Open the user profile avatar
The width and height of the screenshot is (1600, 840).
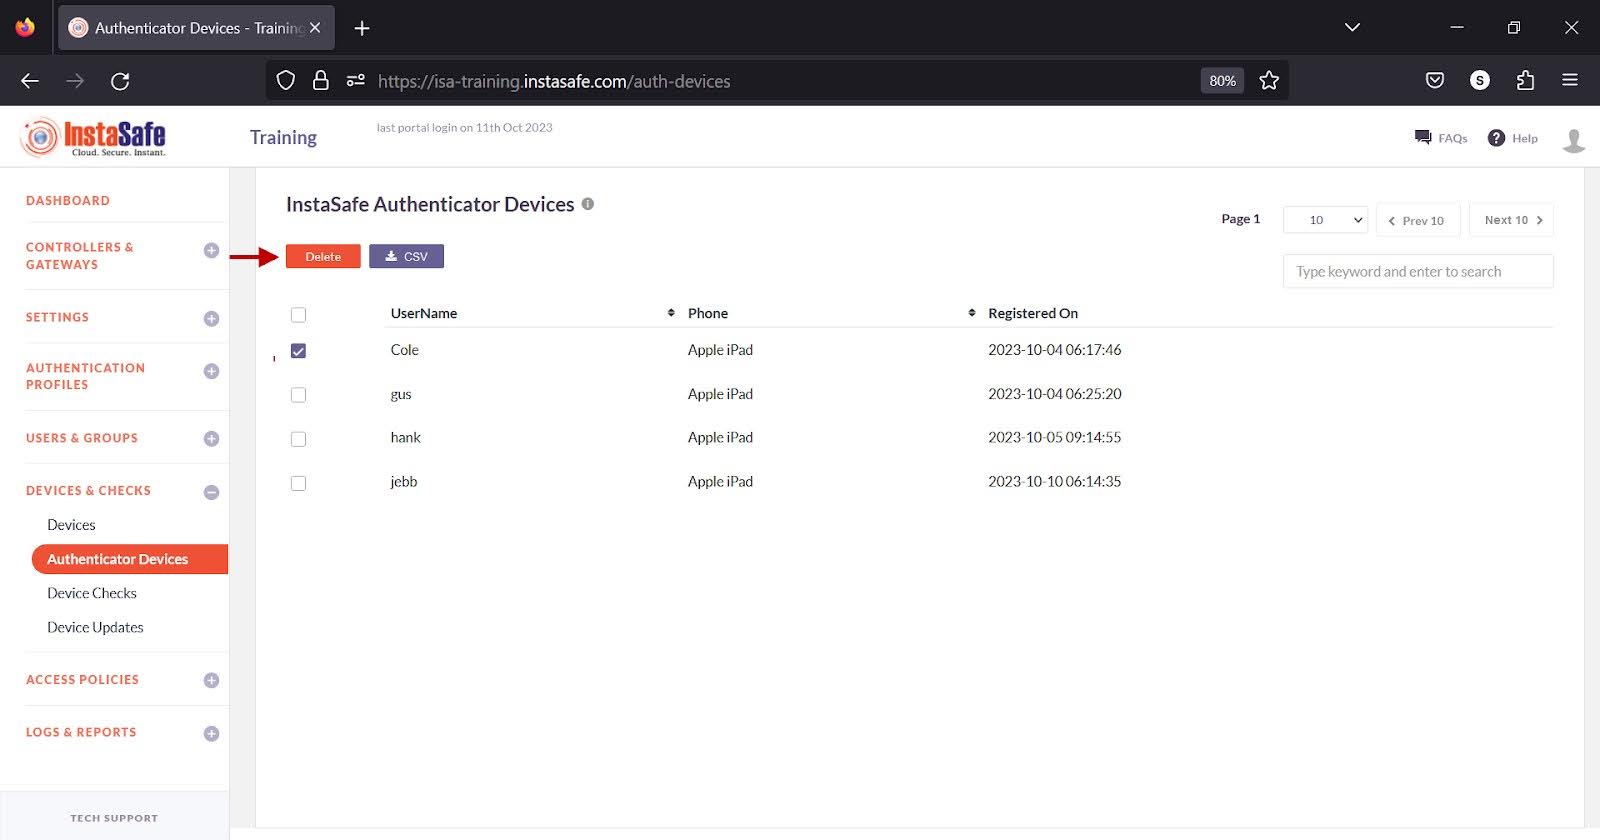click(1573, 140)
